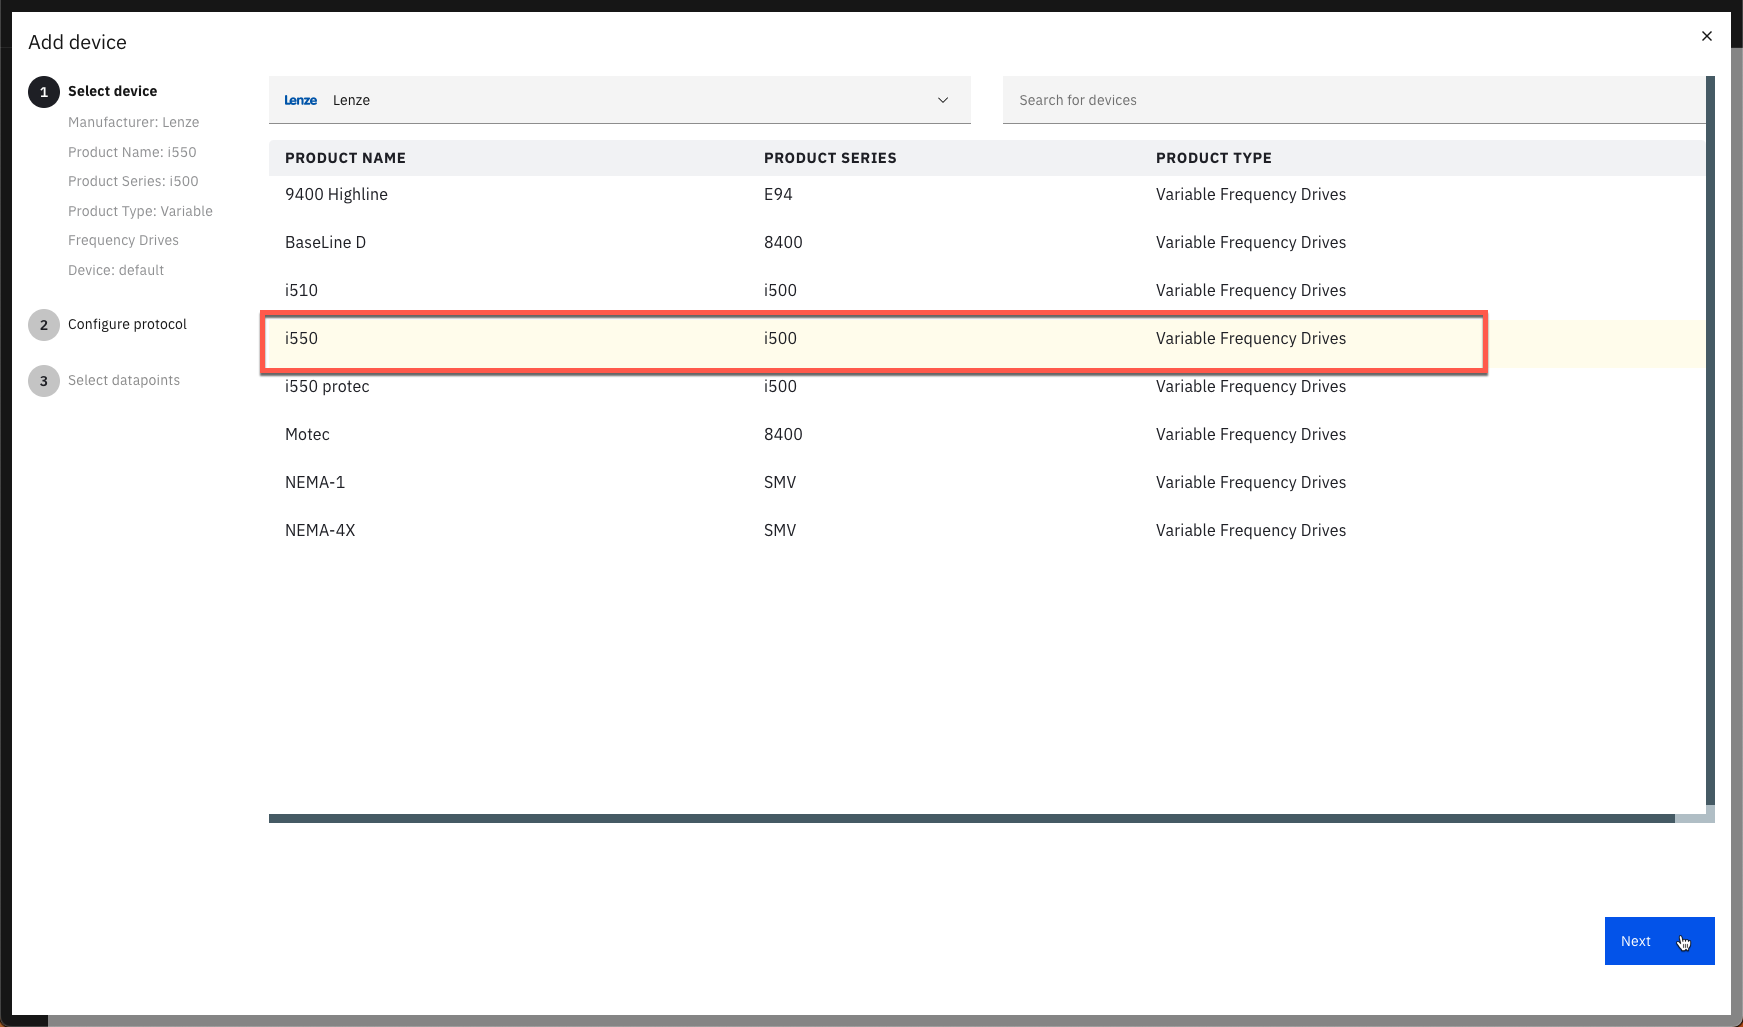Select the NEMA-1 product row

click(987, 482)
